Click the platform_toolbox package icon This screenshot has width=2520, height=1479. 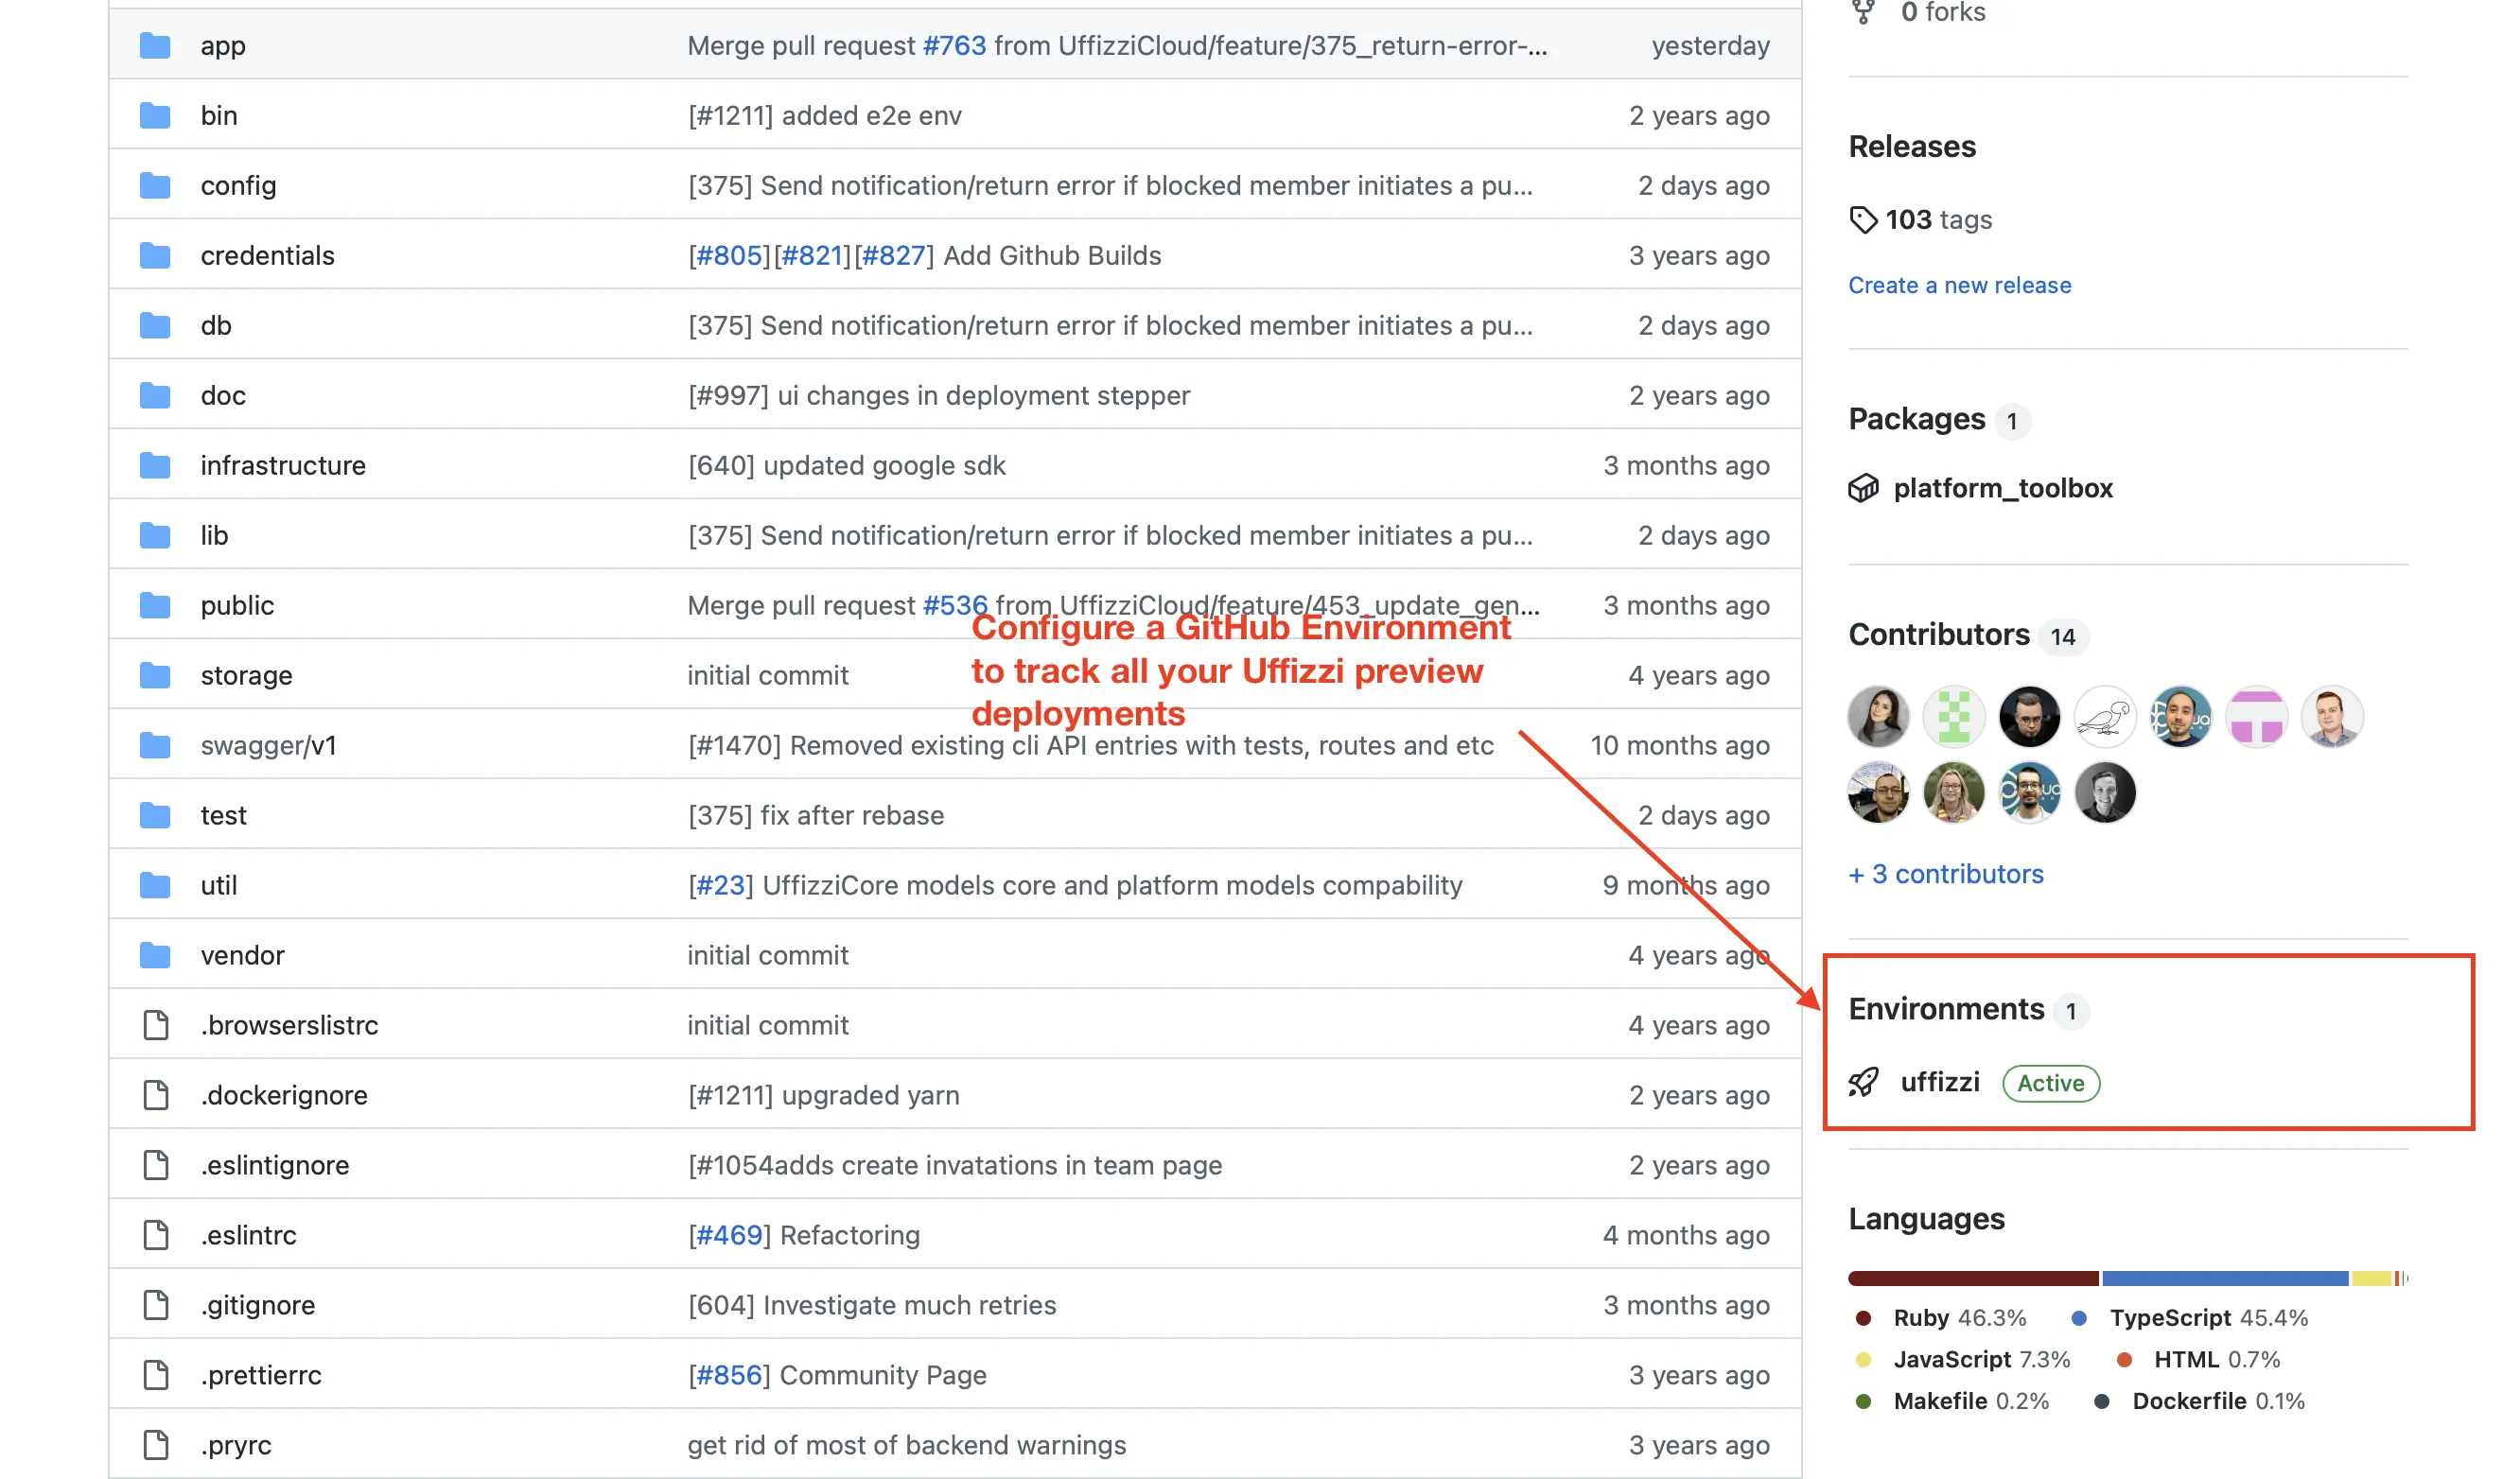1863,488
